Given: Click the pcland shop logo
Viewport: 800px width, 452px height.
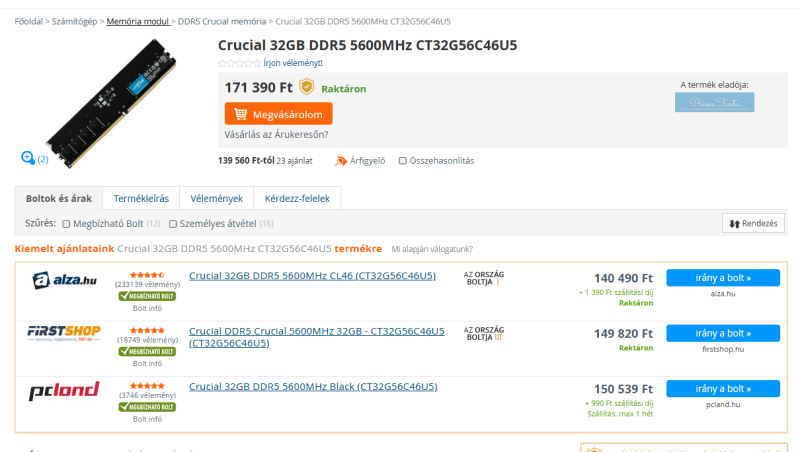Looking at the screenshot, I should [x=64, y=391].
